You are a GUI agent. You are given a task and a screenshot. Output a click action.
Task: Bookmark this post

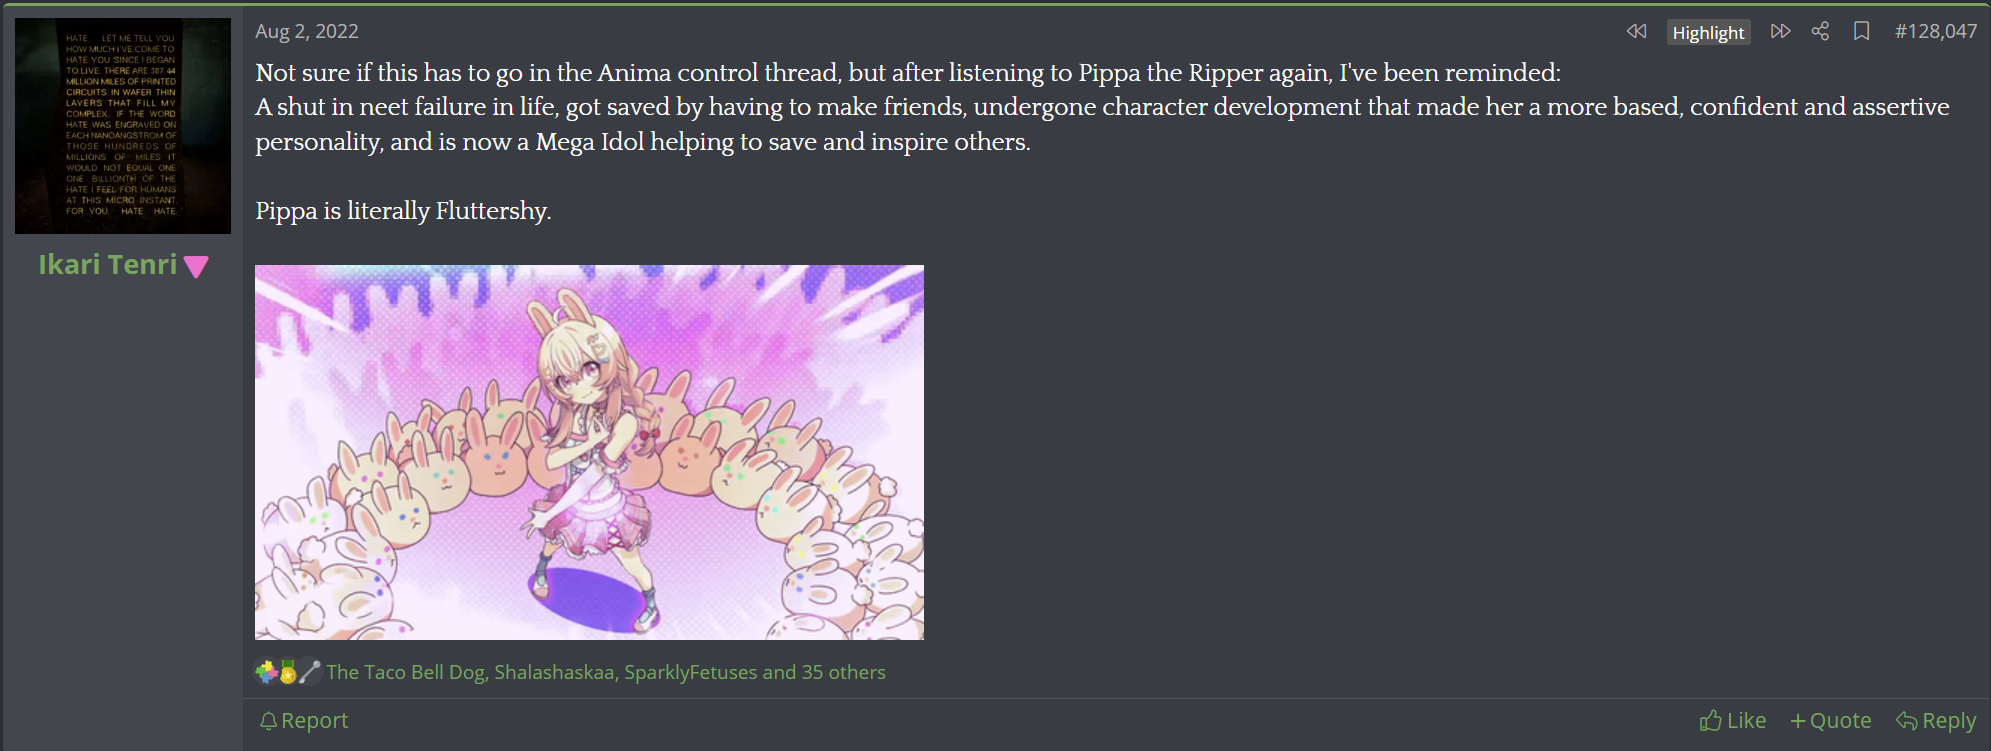click(x=1861, y=32)
